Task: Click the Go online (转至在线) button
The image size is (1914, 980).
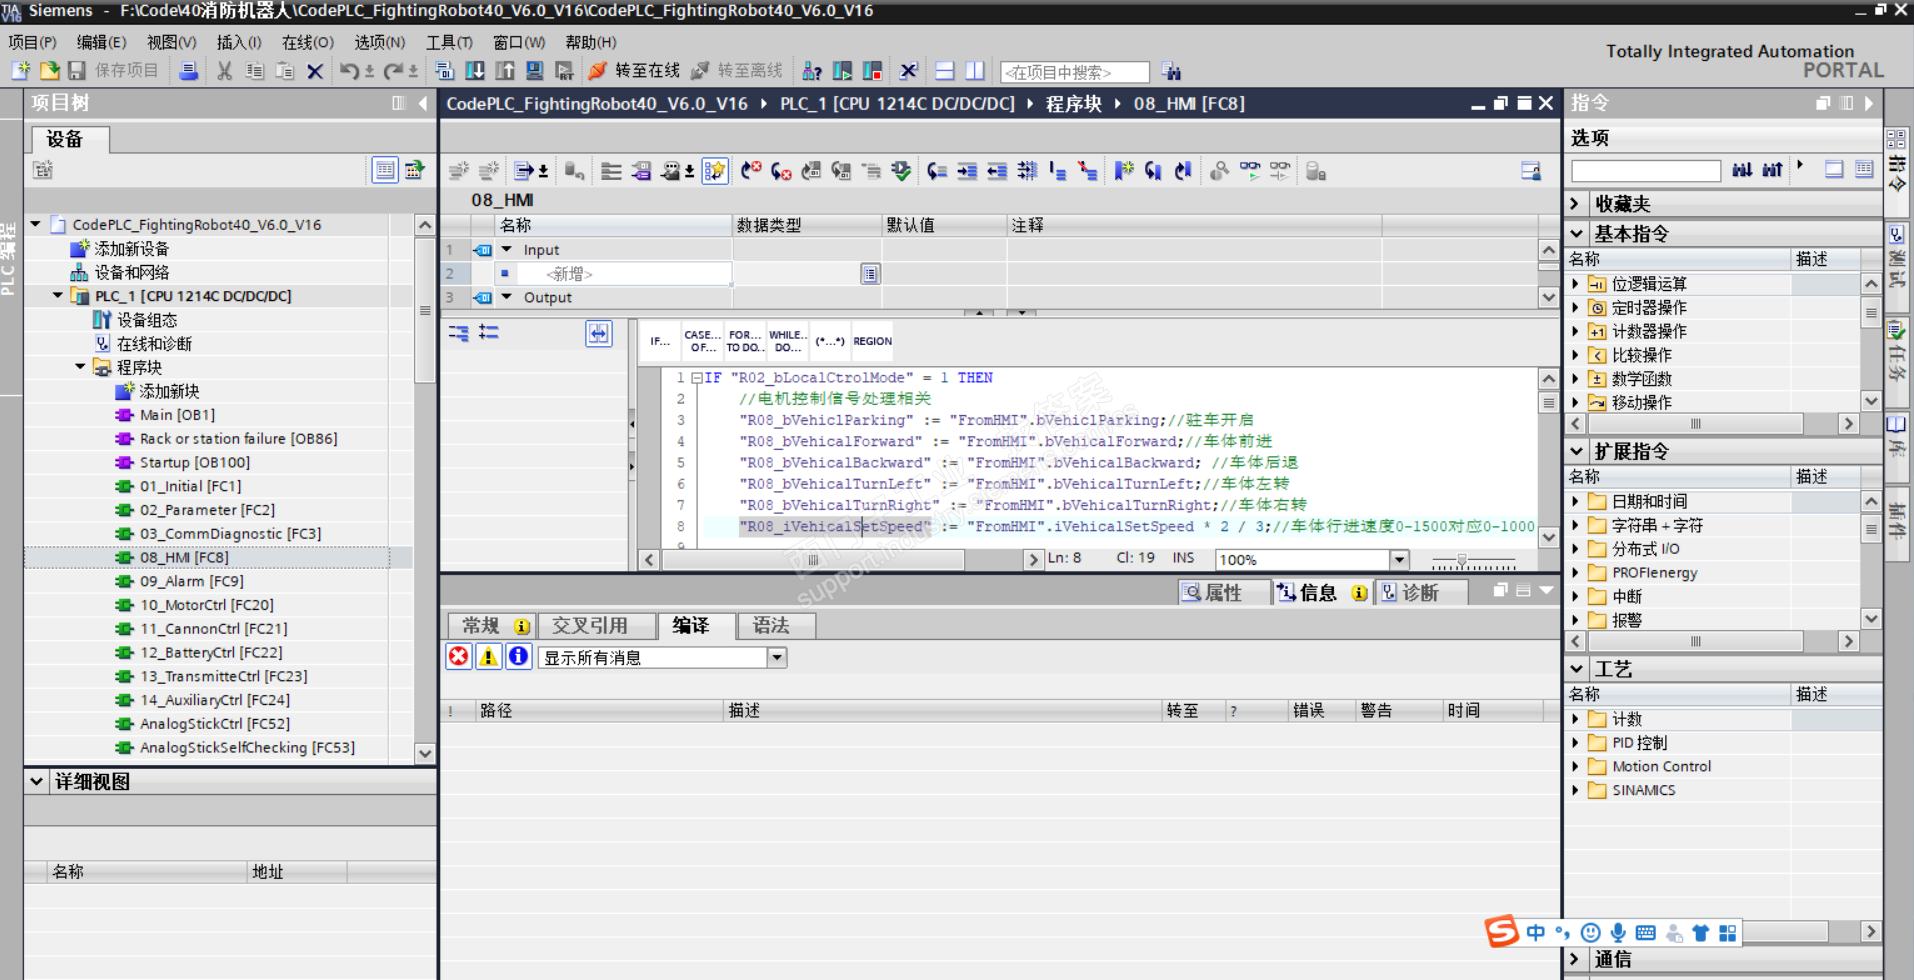Action: coord(636,71)
